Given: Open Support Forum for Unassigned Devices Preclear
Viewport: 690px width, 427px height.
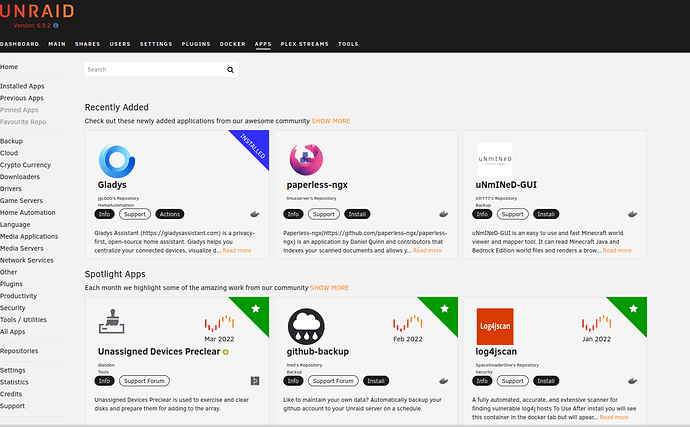Looking at the screenshot, I should pyautogui.click(x=144, y=381).
